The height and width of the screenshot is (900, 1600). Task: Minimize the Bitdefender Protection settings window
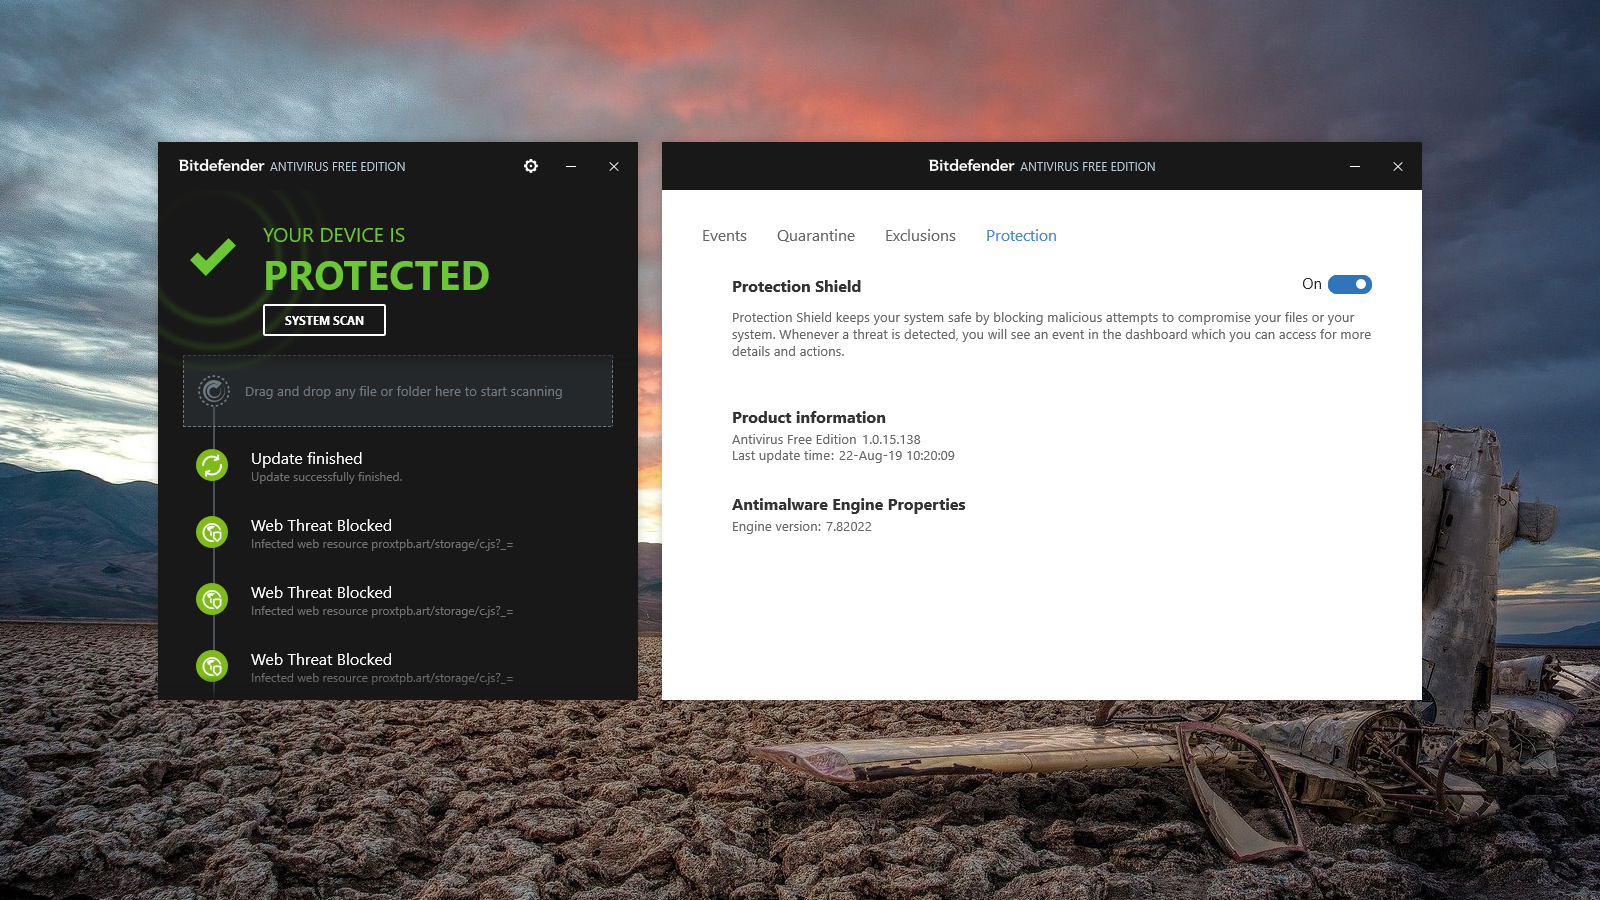(1355, 166)
